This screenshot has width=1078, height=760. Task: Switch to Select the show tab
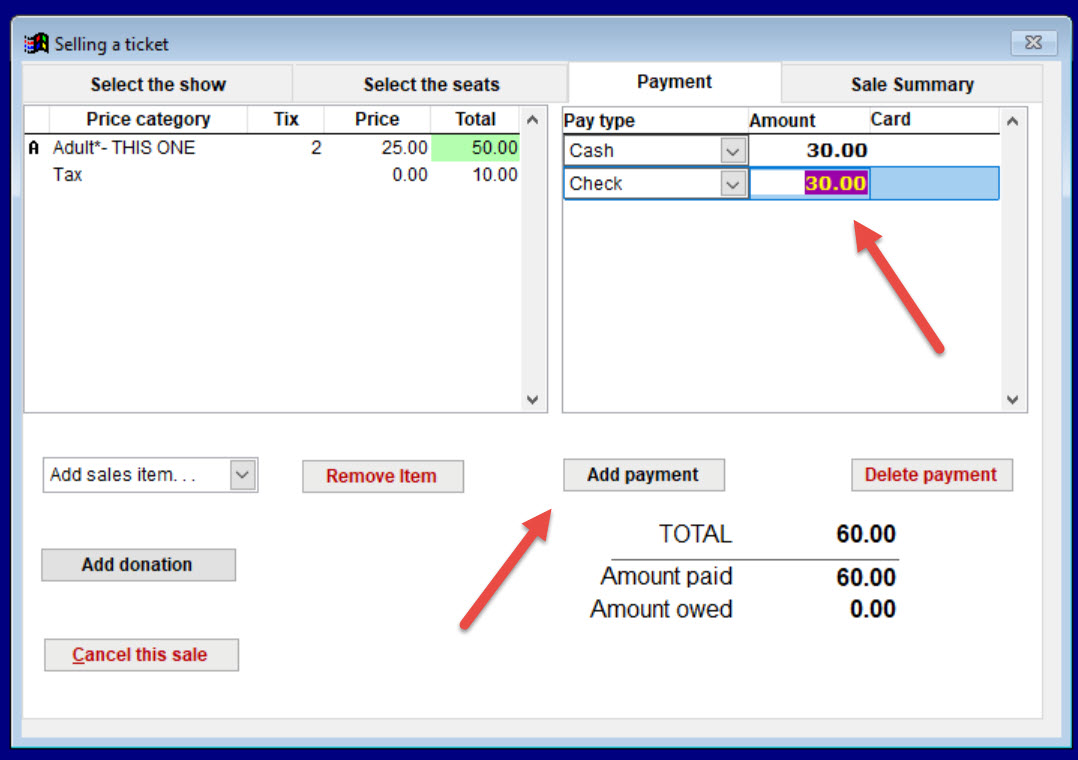click(x=158, y=84)
